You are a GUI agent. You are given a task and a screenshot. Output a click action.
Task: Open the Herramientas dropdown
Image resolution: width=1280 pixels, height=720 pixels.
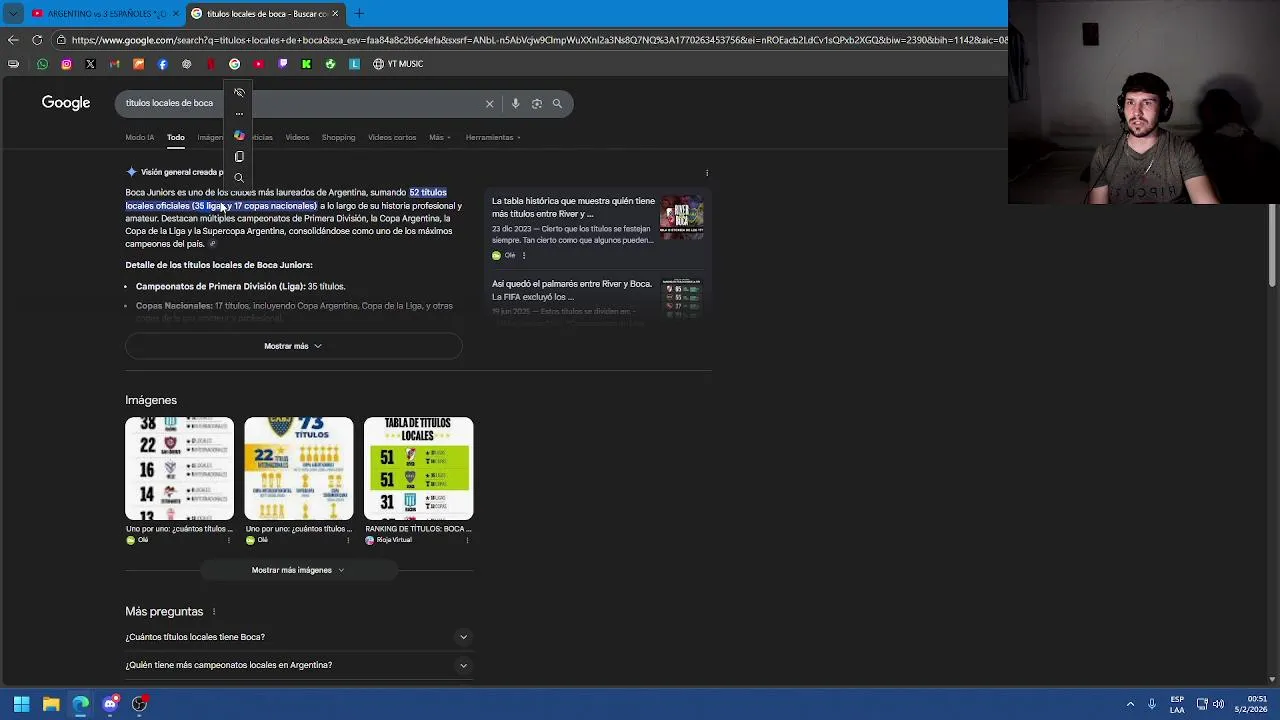click(x=493, y=137)
